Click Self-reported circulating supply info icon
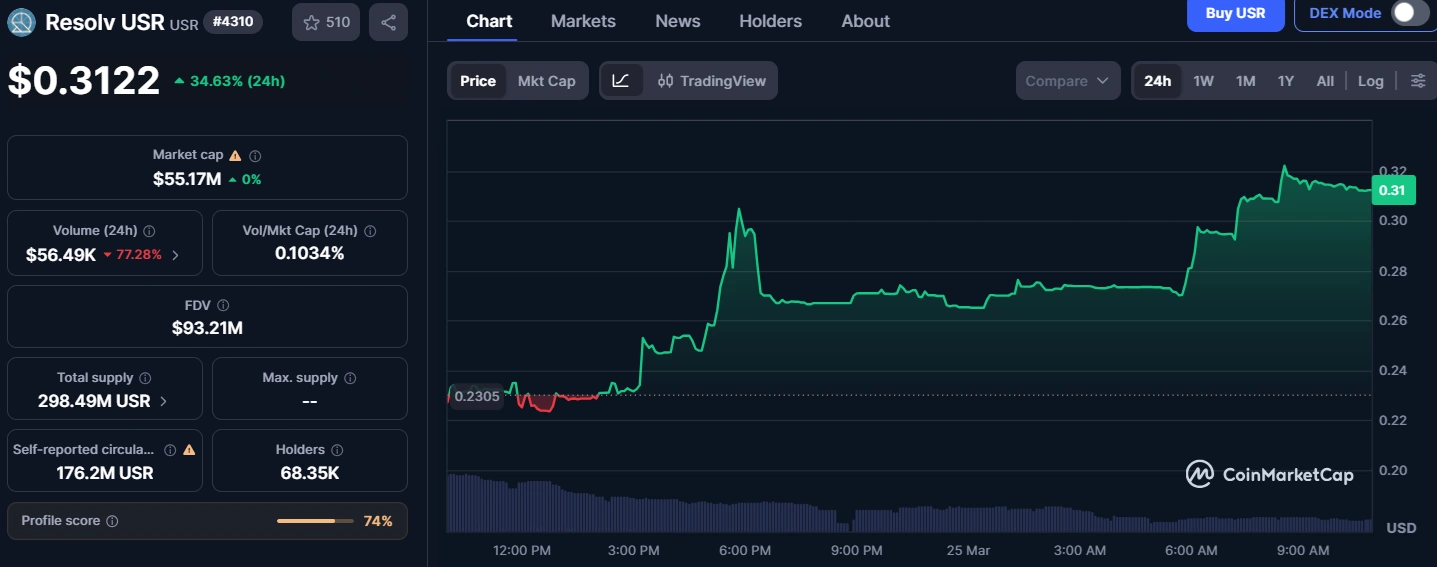The height and width of the screenshot is (567, 1437). coord(170,450)
